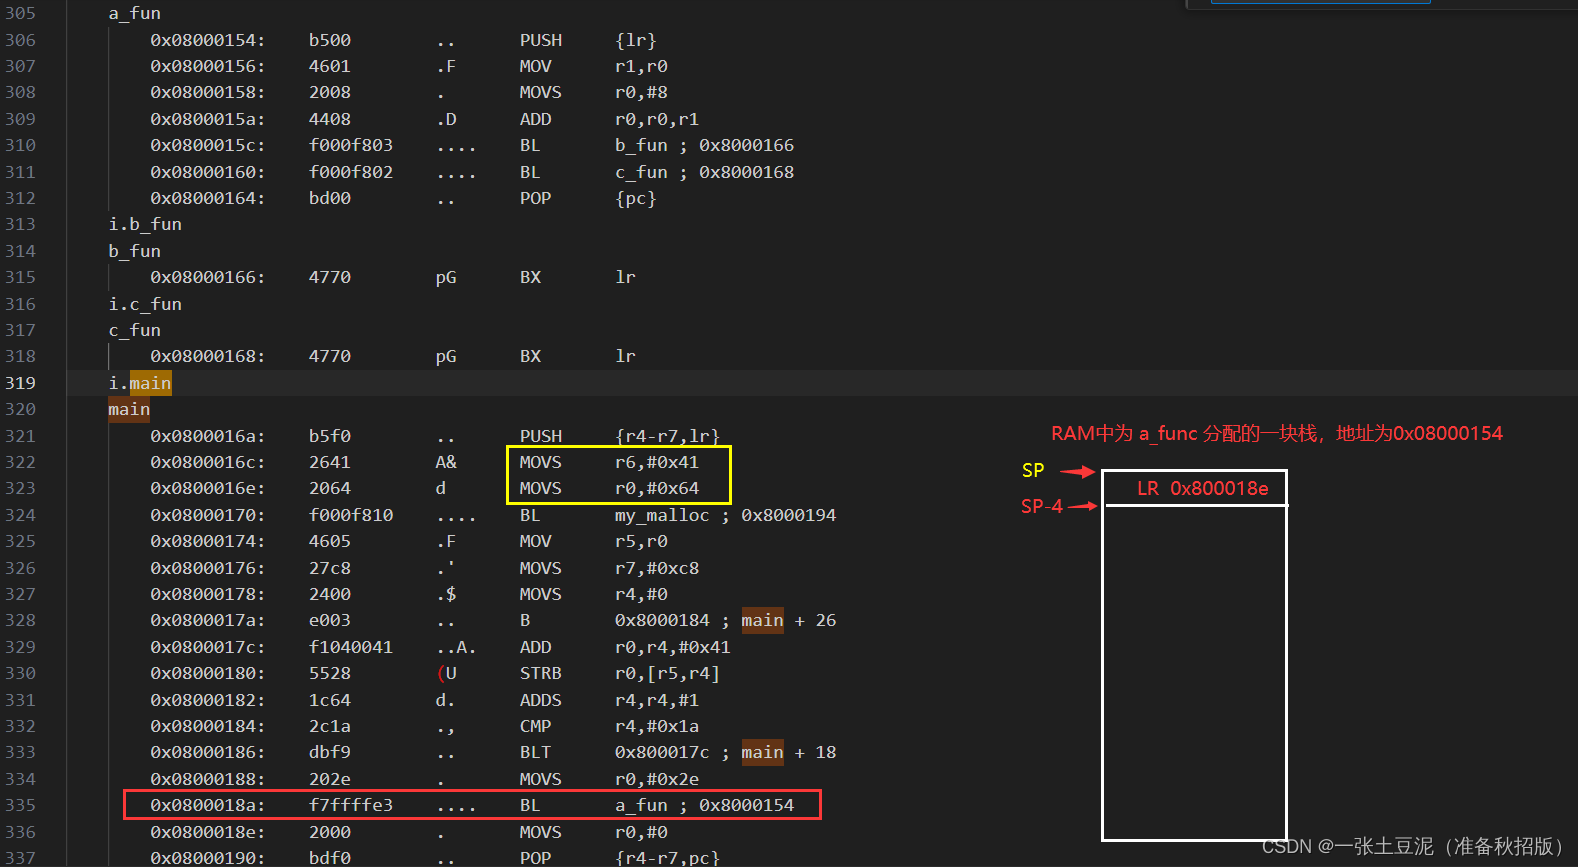Viewport: 1578px width, 867px height.
Task: Click target 0x8000184 on line 328
Action: (662, 620)
